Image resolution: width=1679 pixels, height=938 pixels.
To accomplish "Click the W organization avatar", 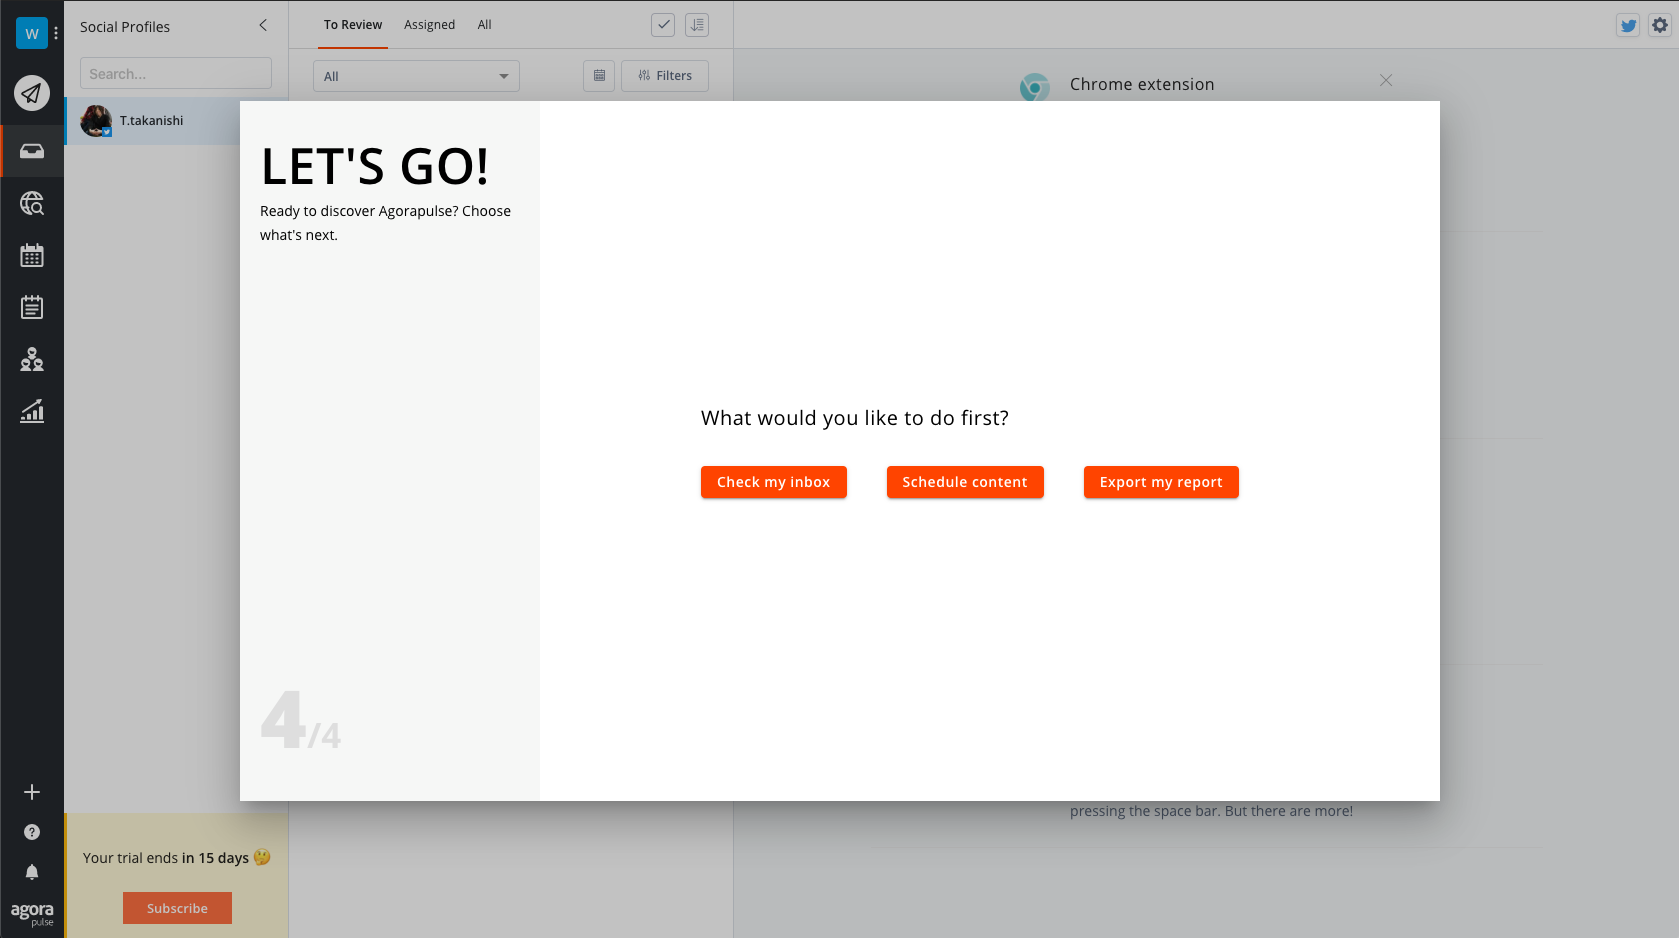I will point(32,33).
